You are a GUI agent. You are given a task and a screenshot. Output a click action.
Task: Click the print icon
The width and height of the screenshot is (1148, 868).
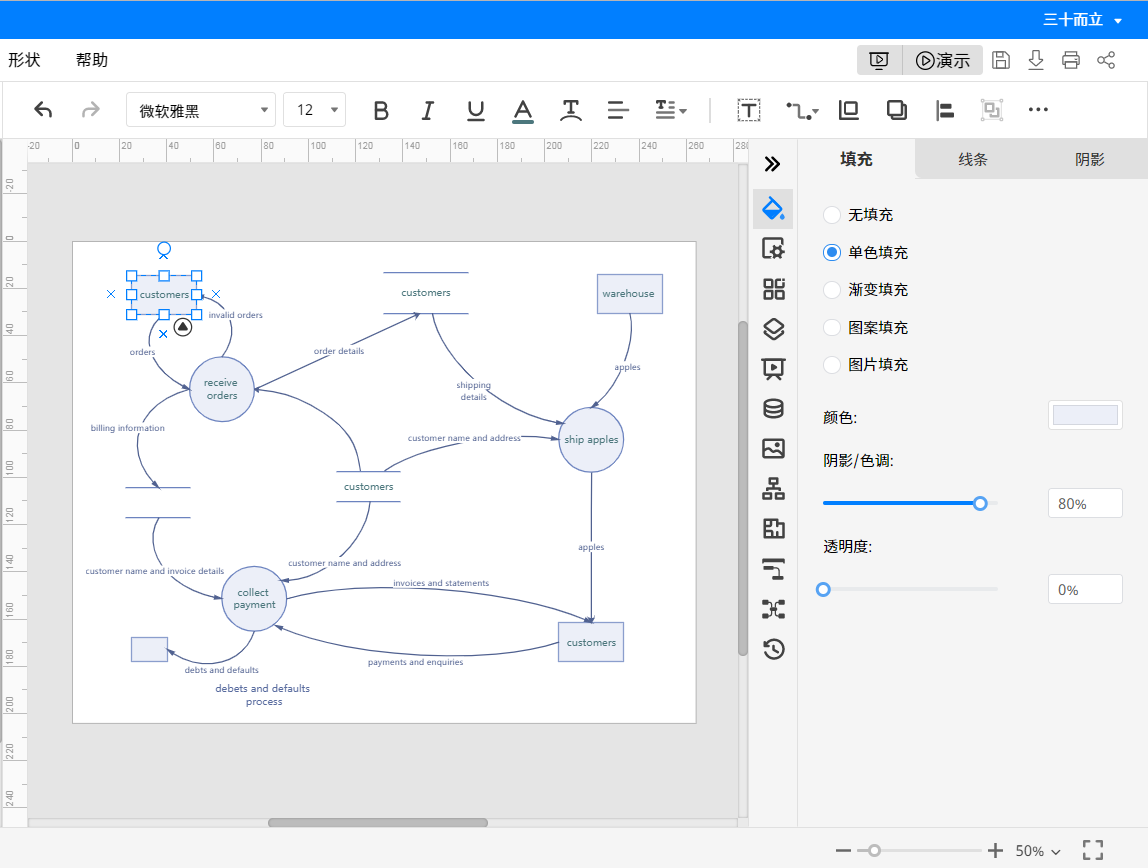(1071, 60)
